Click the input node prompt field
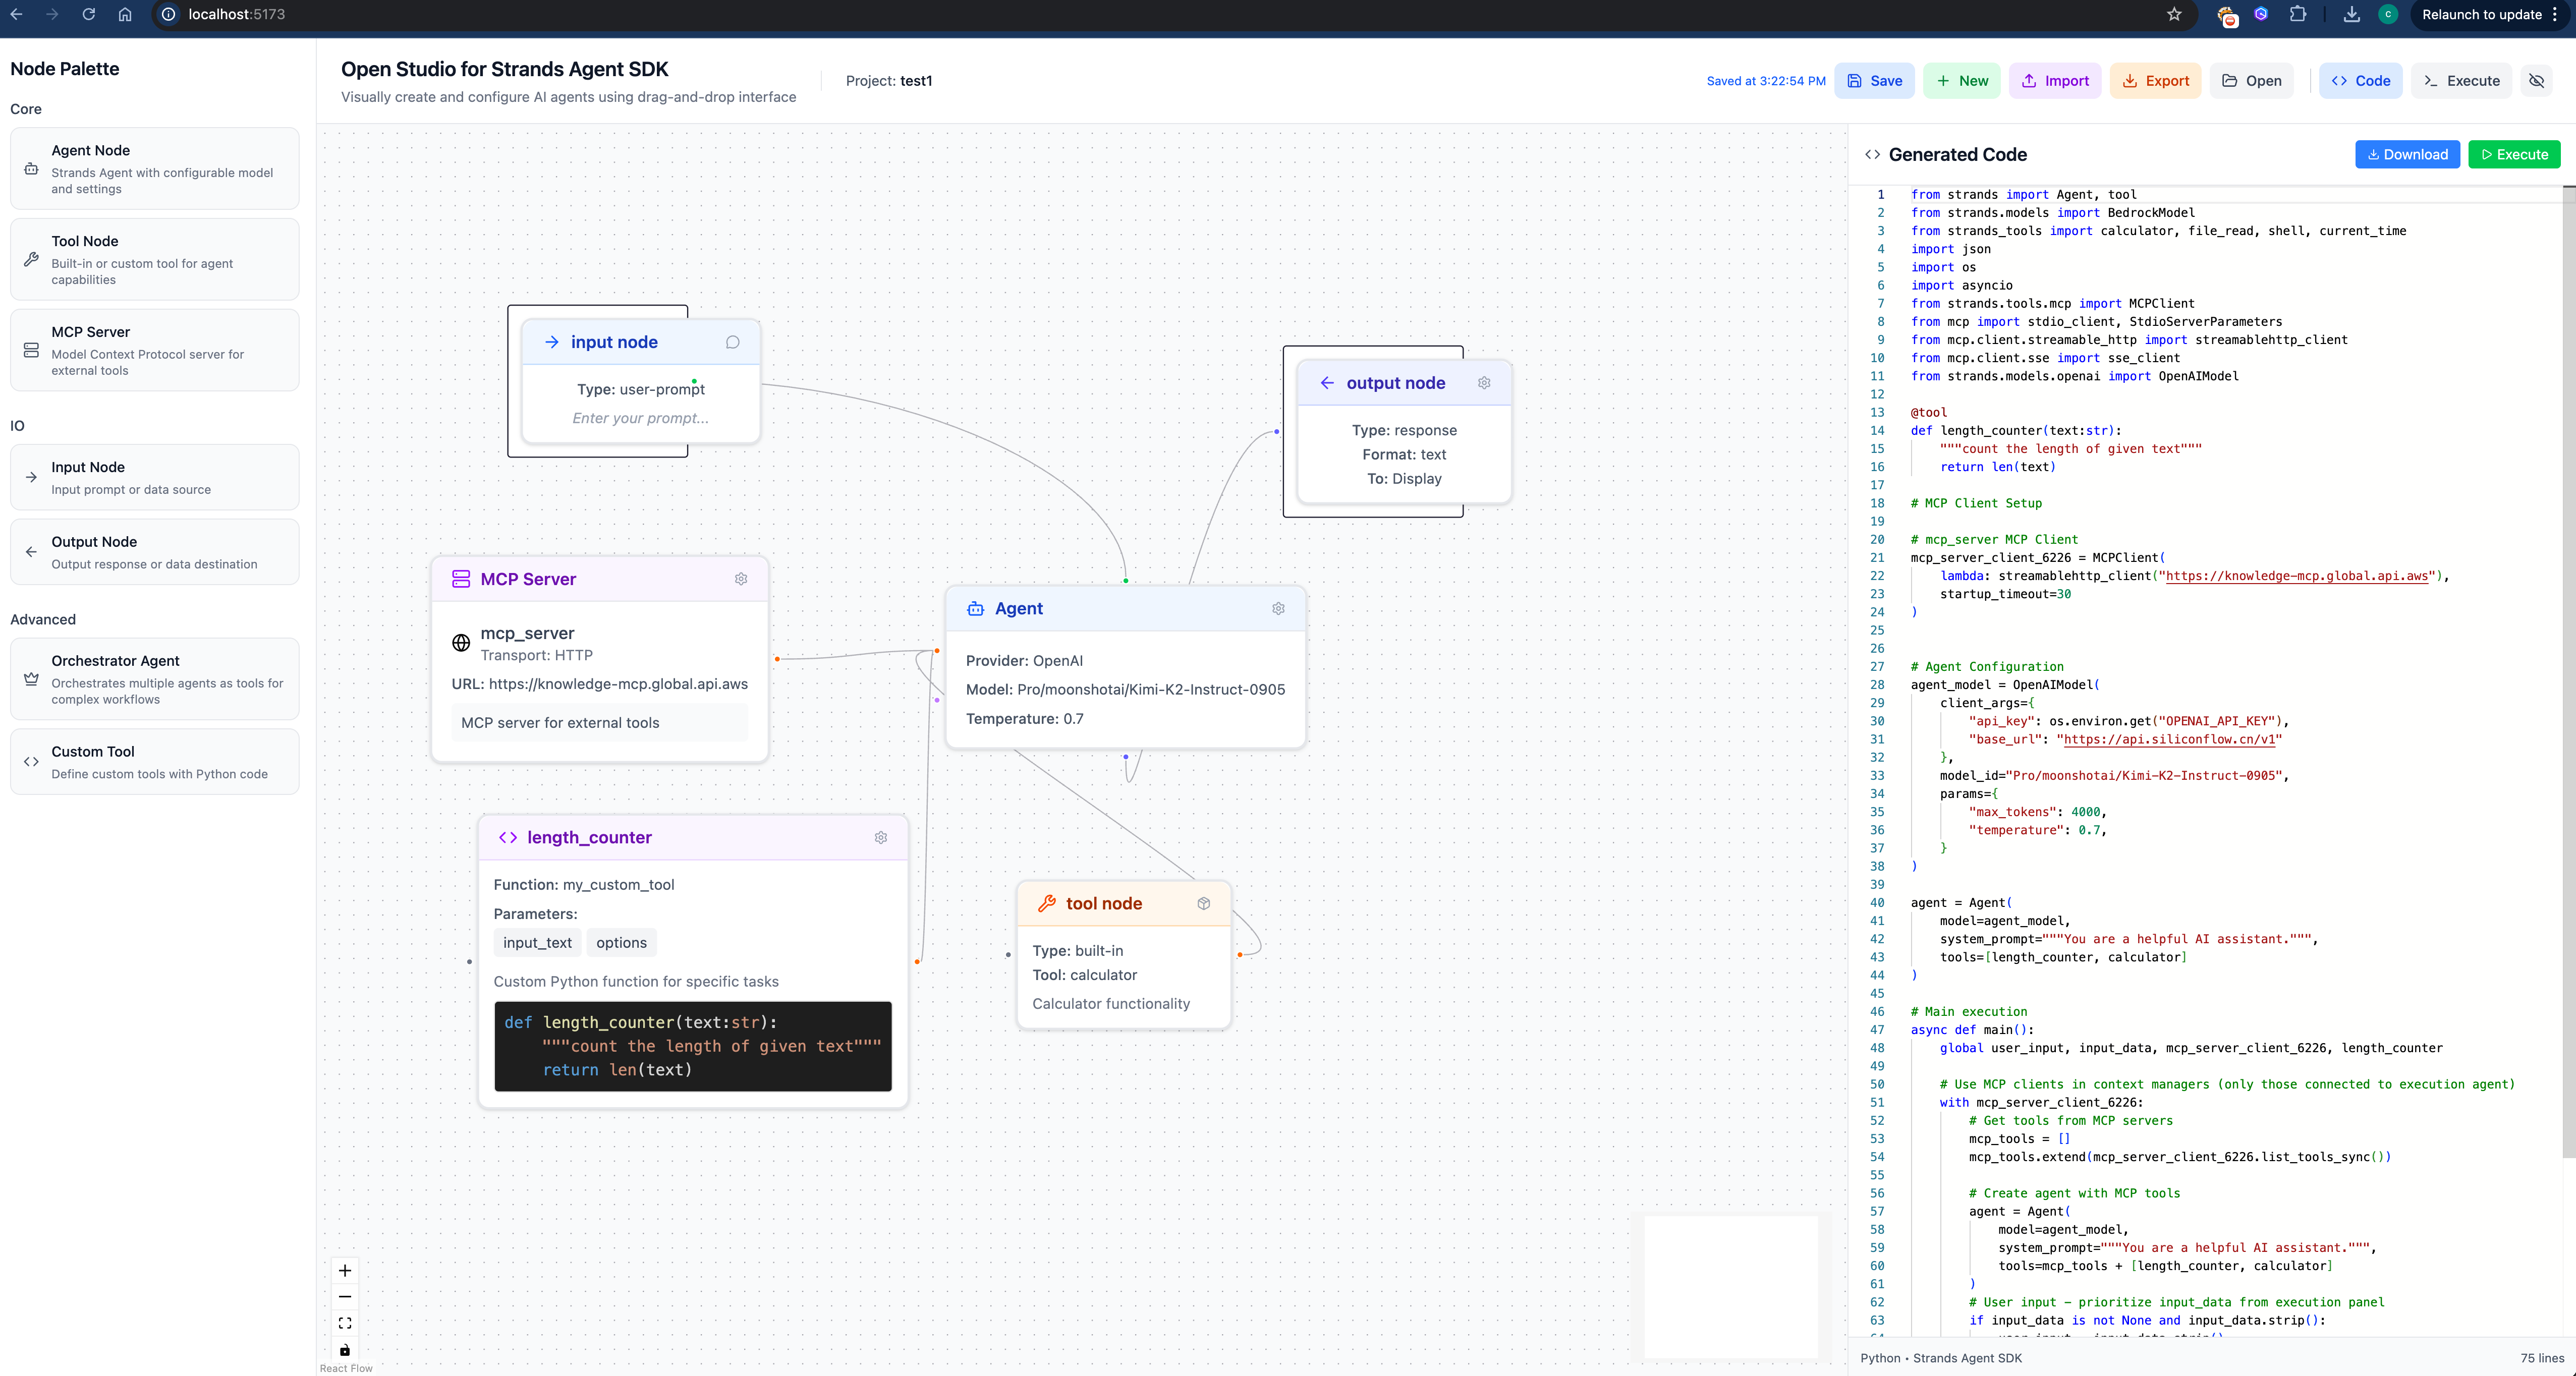The height and width of the screenshot is (1376, 2576). click(640, 418)
